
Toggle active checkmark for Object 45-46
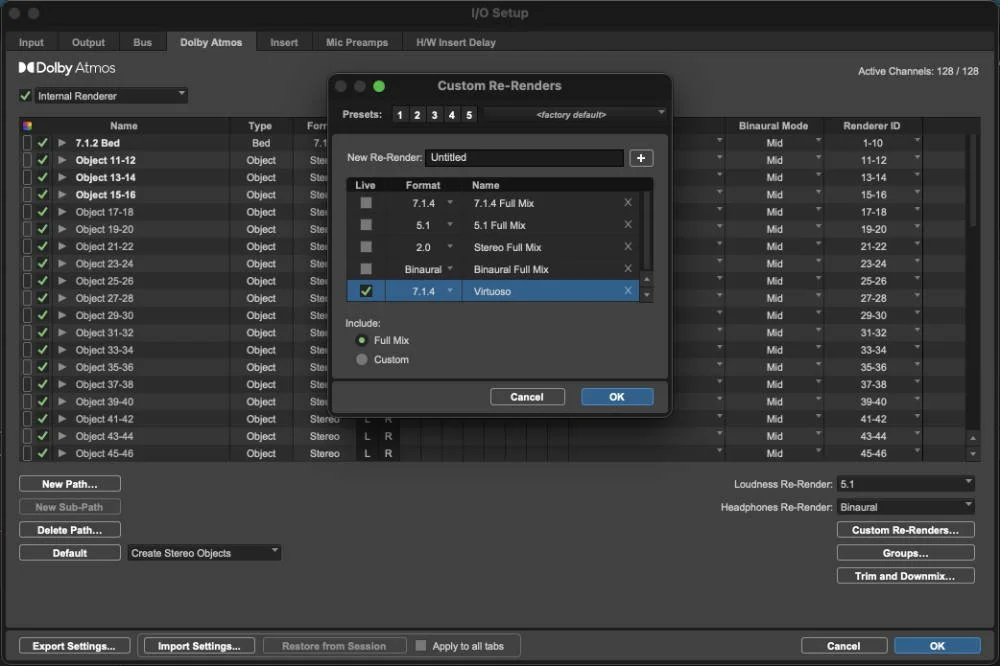coord(43,453)
